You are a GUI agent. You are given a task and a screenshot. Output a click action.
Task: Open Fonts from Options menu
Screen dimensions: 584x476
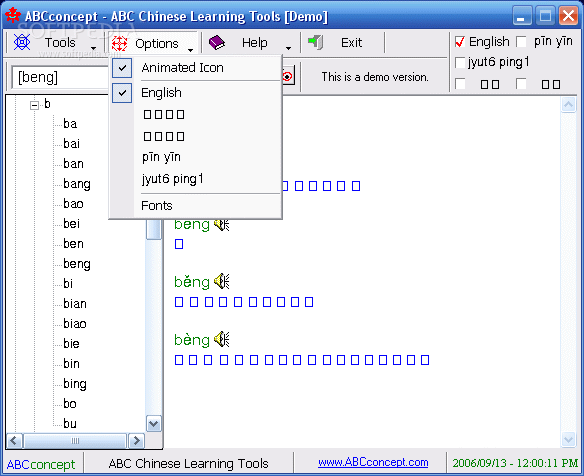tap(157, 206)
